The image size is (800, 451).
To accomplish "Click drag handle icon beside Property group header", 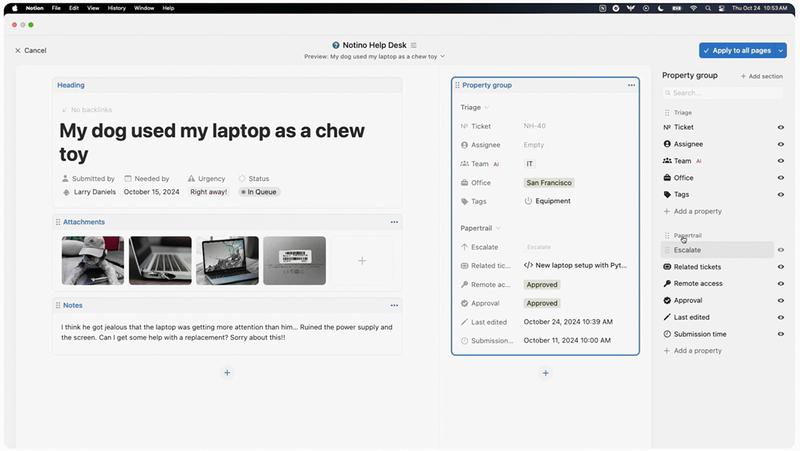I will click(x=457, y=85).
